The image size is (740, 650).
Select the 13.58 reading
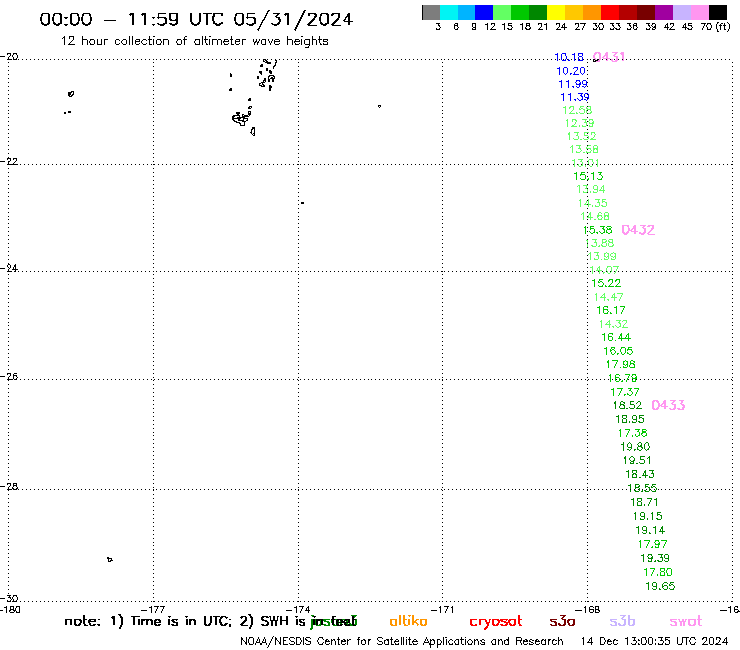point(584,150)
